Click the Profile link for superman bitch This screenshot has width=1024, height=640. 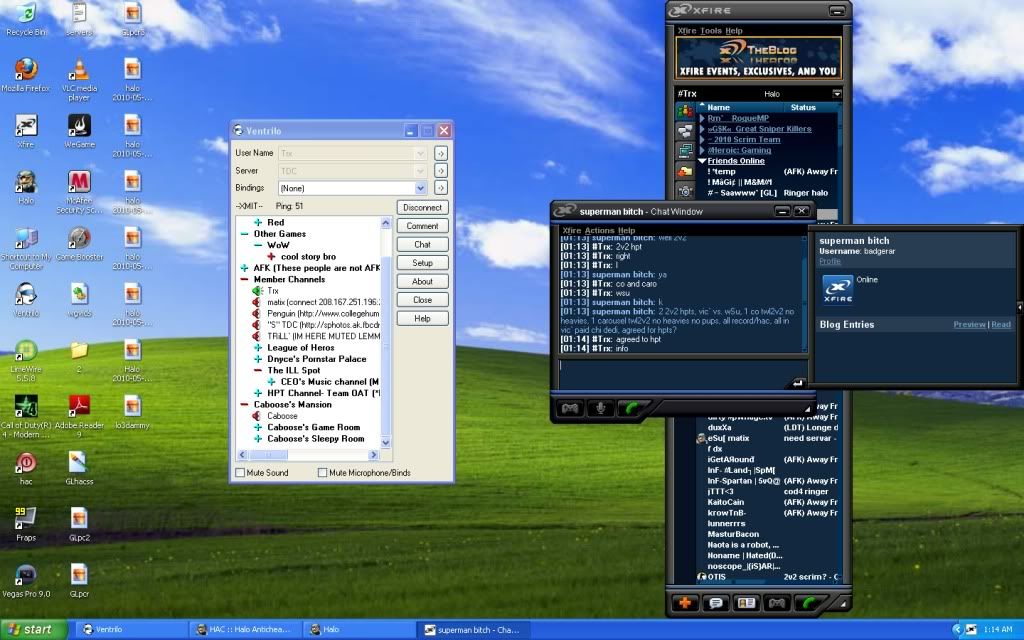(830, 261)
